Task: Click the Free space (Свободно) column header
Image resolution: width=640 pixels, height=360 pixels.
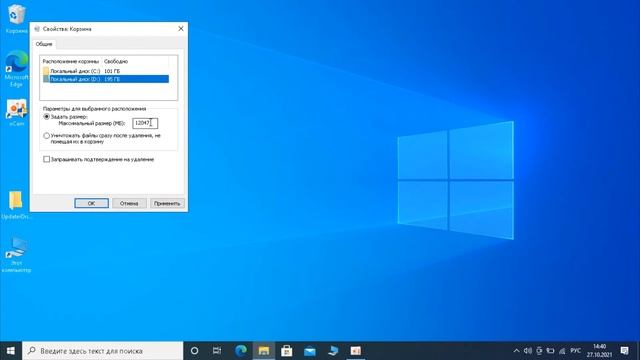Action: pyautogui.click(x=116, y=61)
